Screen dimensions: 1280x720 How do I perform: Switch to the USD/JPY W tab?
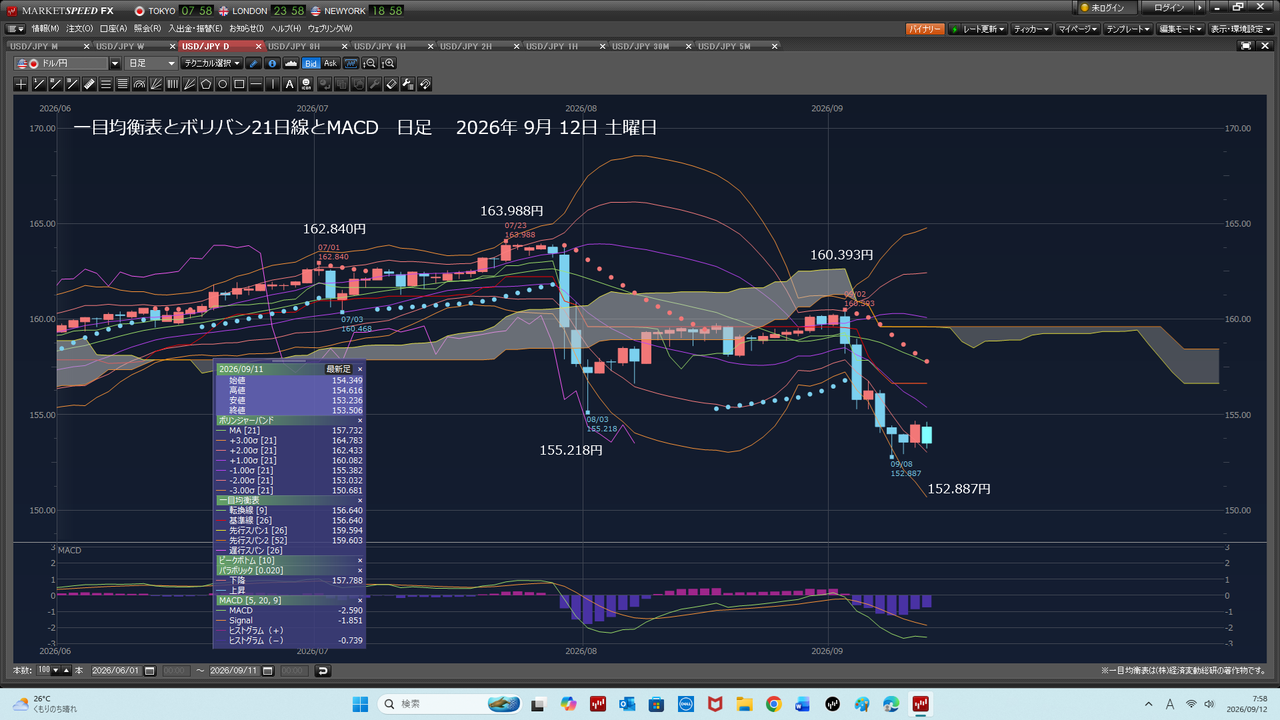[x=120, y=46]
